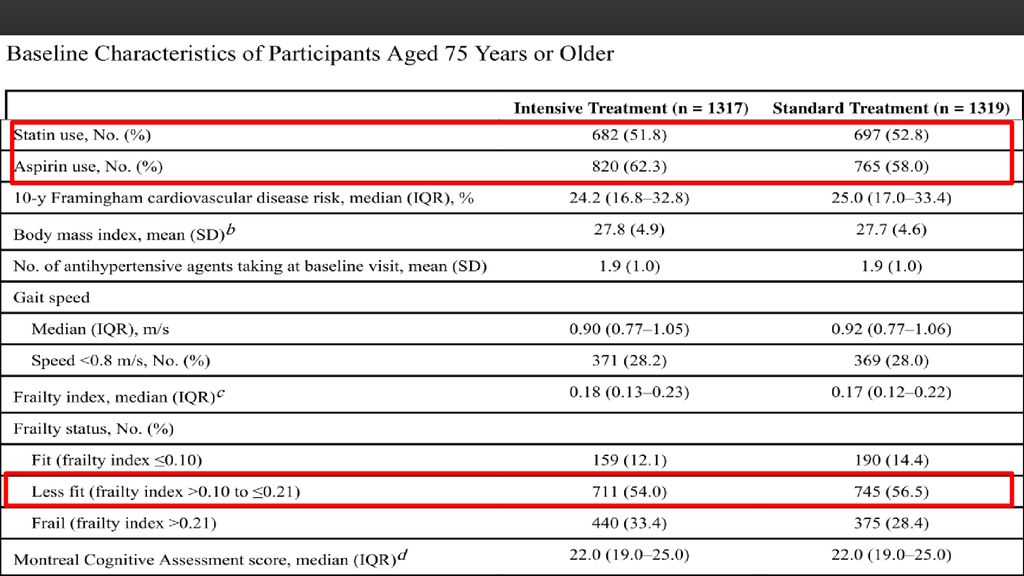Image resolution: width=1024 pixels, height=576 pixels.
Task: Click the value '0.18 (0.13–0.23)'
Action: pos(630,392)
